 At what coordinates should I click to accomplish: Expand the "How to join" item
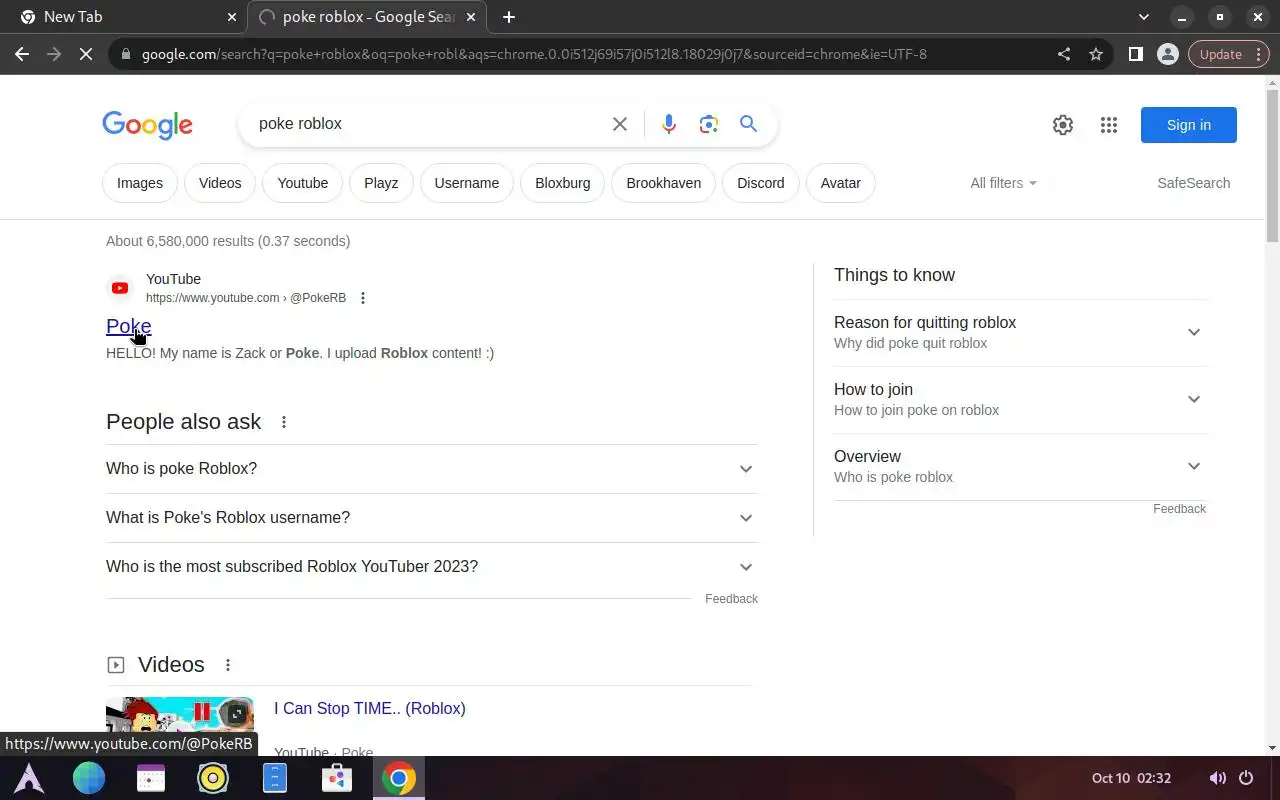1020,399
